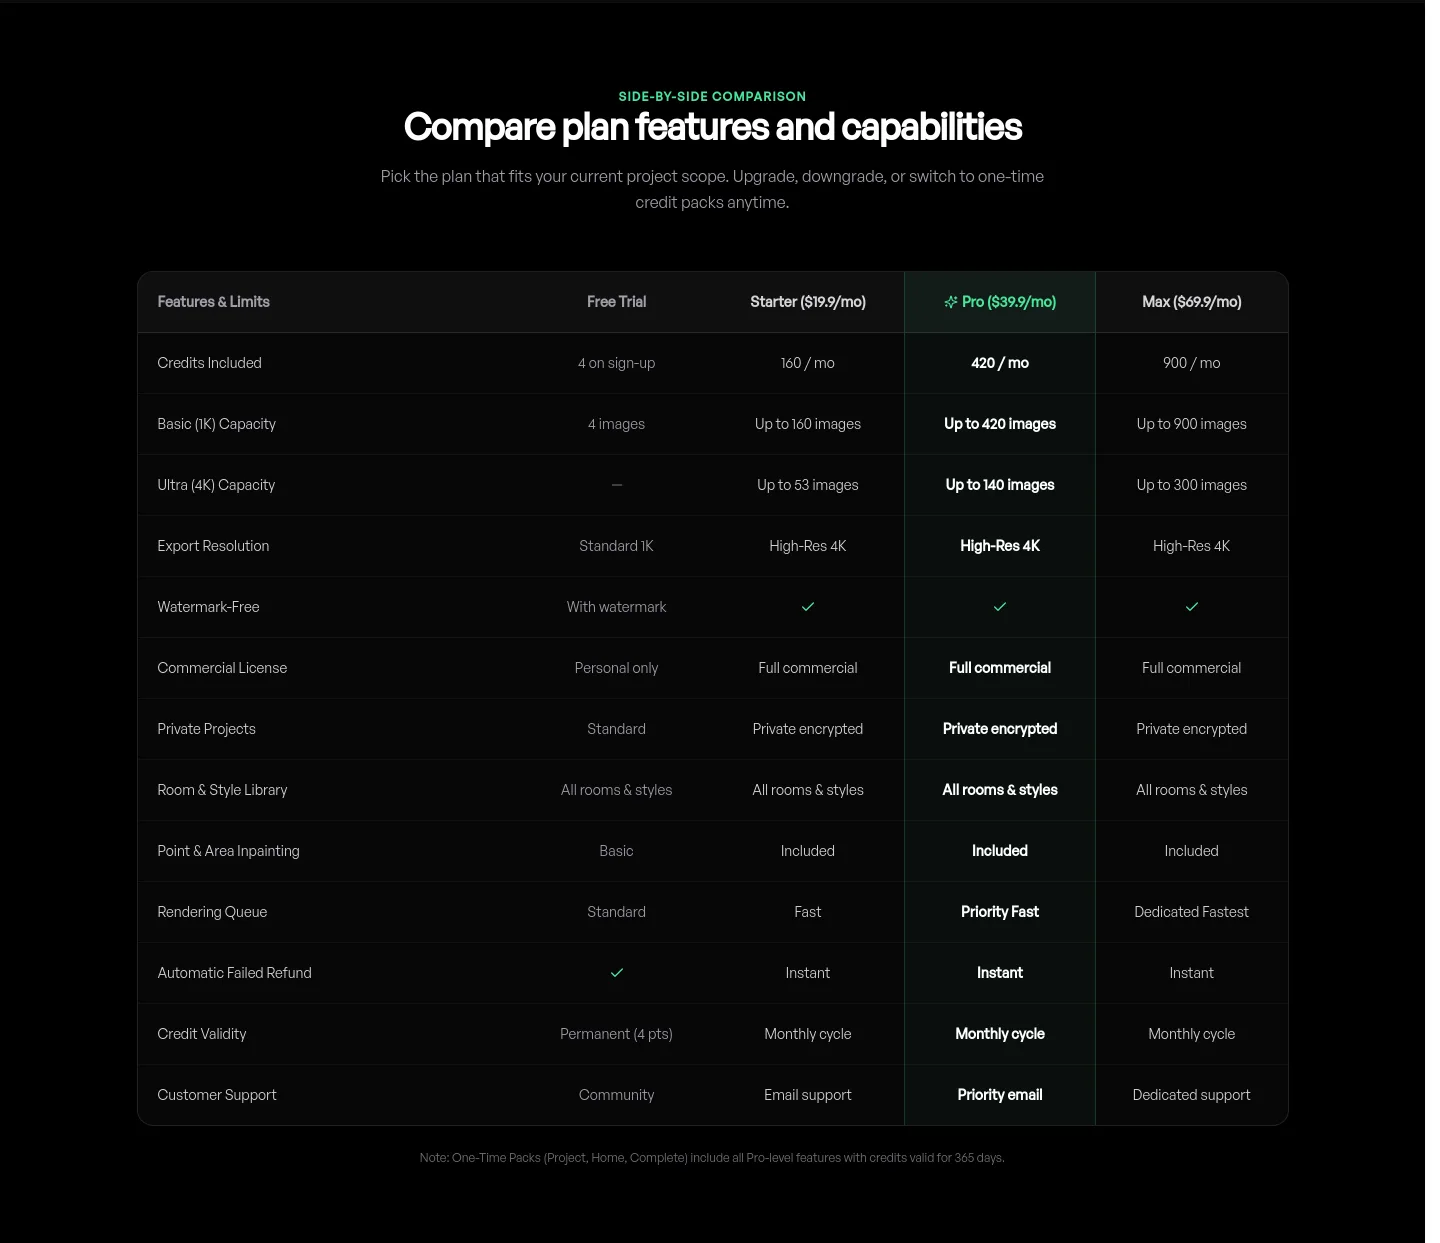Click Free Trial Automatic Failed Refund checkmark
1440x1243 pixels.
[617, 973]
